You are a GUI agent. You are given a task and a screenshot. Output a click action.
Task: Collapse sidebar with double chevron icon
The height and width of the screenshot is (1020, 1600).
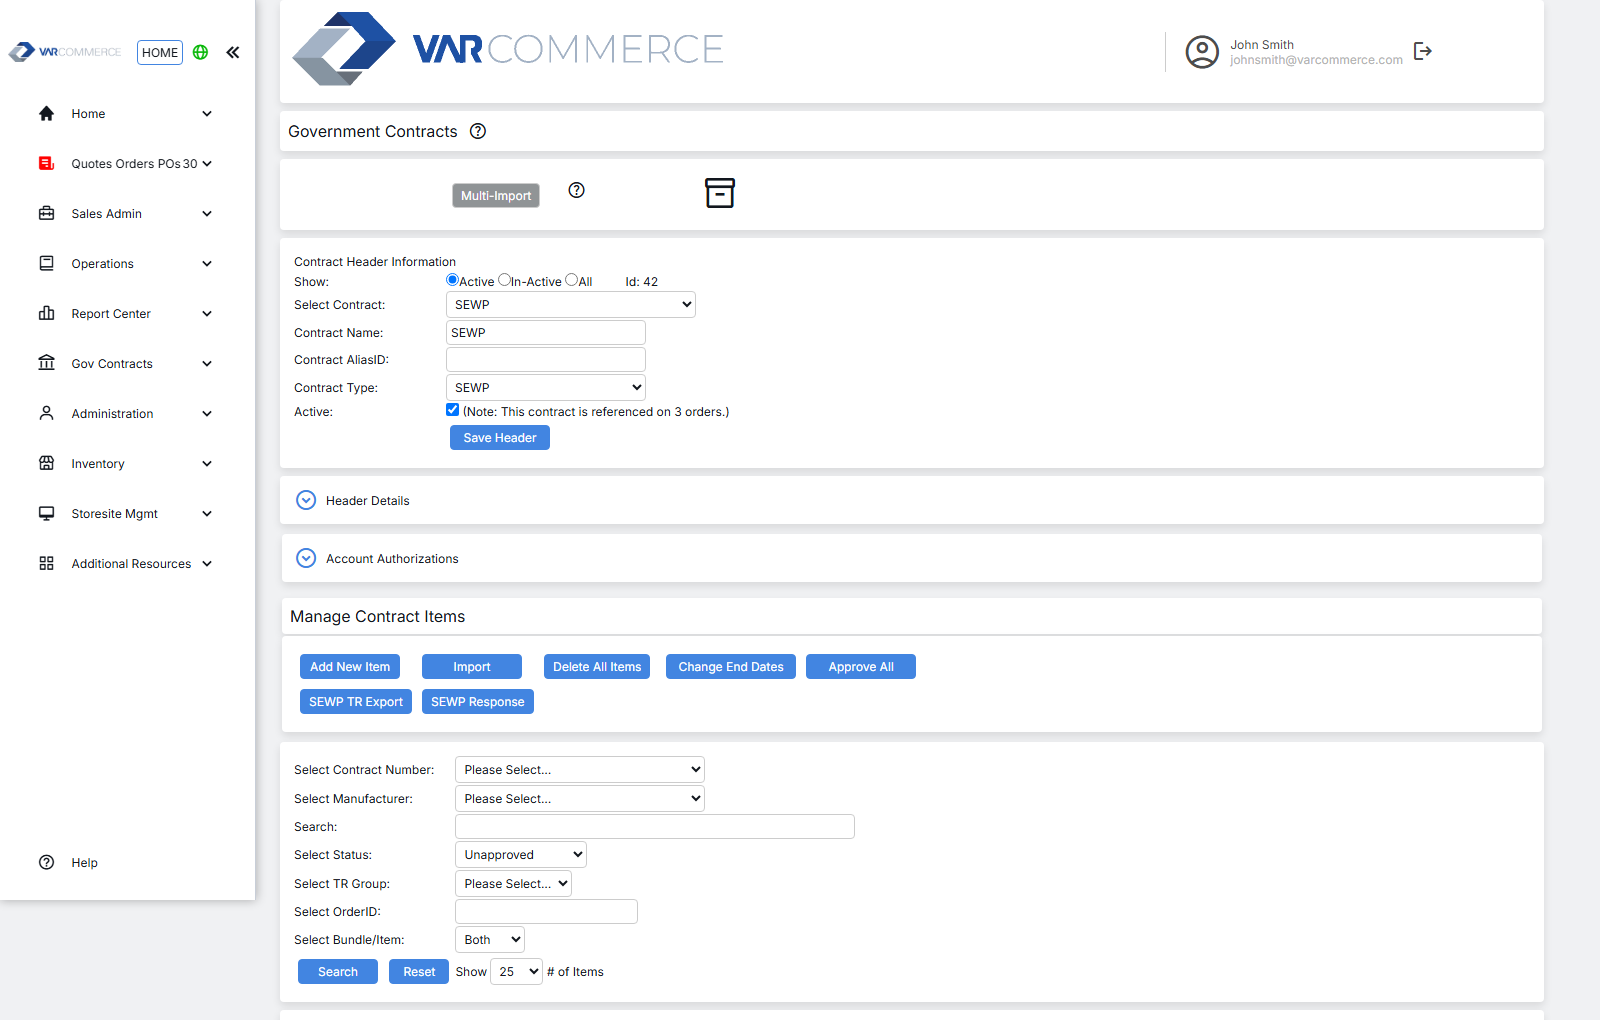coord(233,52)
